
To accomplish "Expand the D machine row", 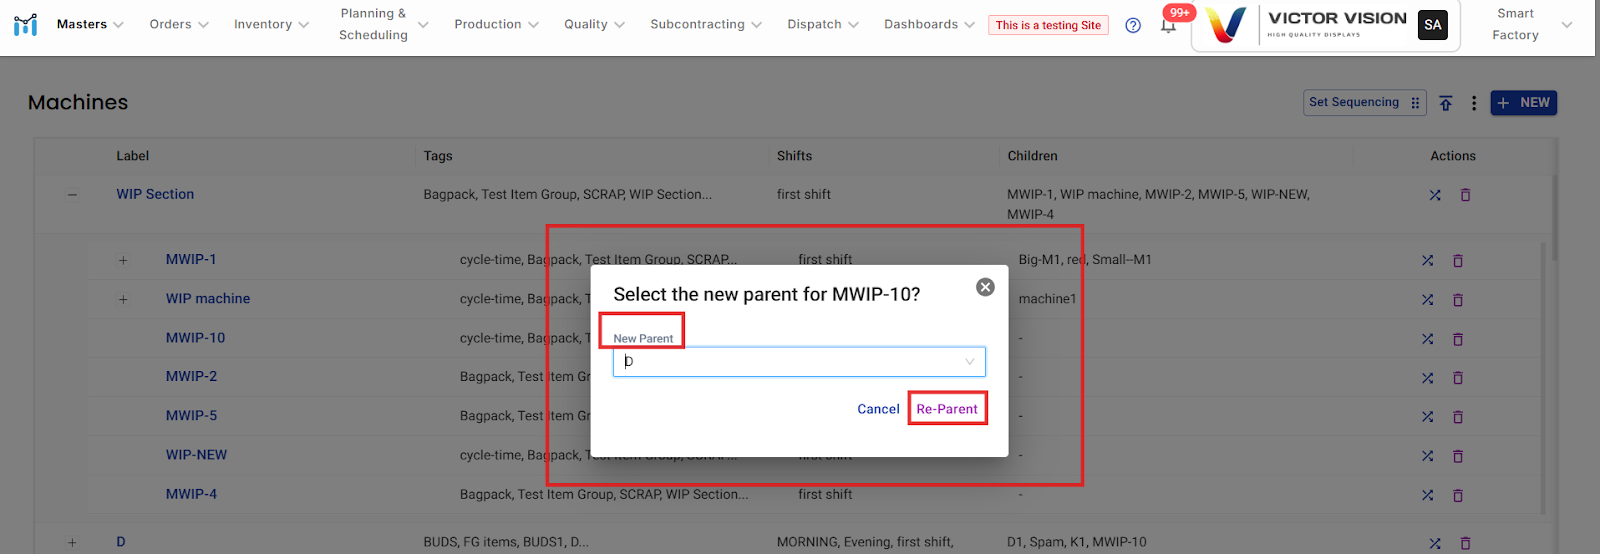I will [72, 542].
